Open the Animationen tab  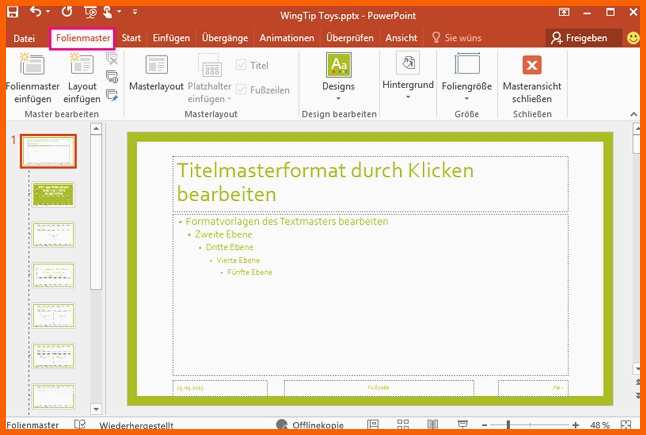tap(287, 38)
